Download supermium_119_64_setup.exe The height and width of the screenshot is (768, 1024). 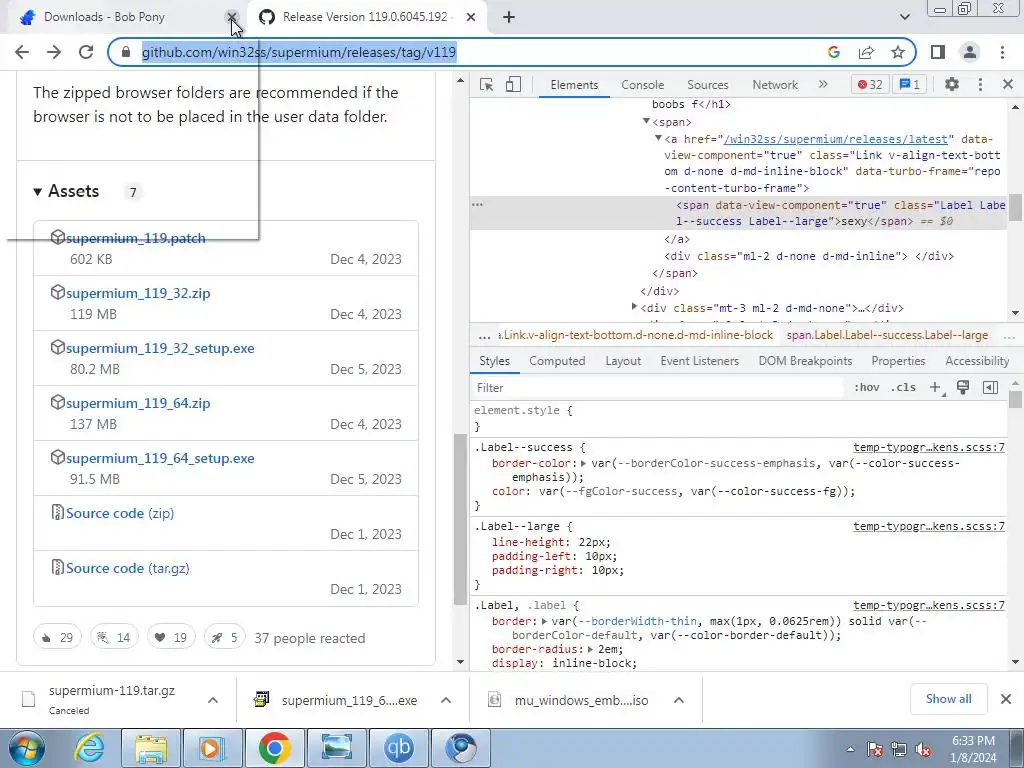[x=160, y=458]
